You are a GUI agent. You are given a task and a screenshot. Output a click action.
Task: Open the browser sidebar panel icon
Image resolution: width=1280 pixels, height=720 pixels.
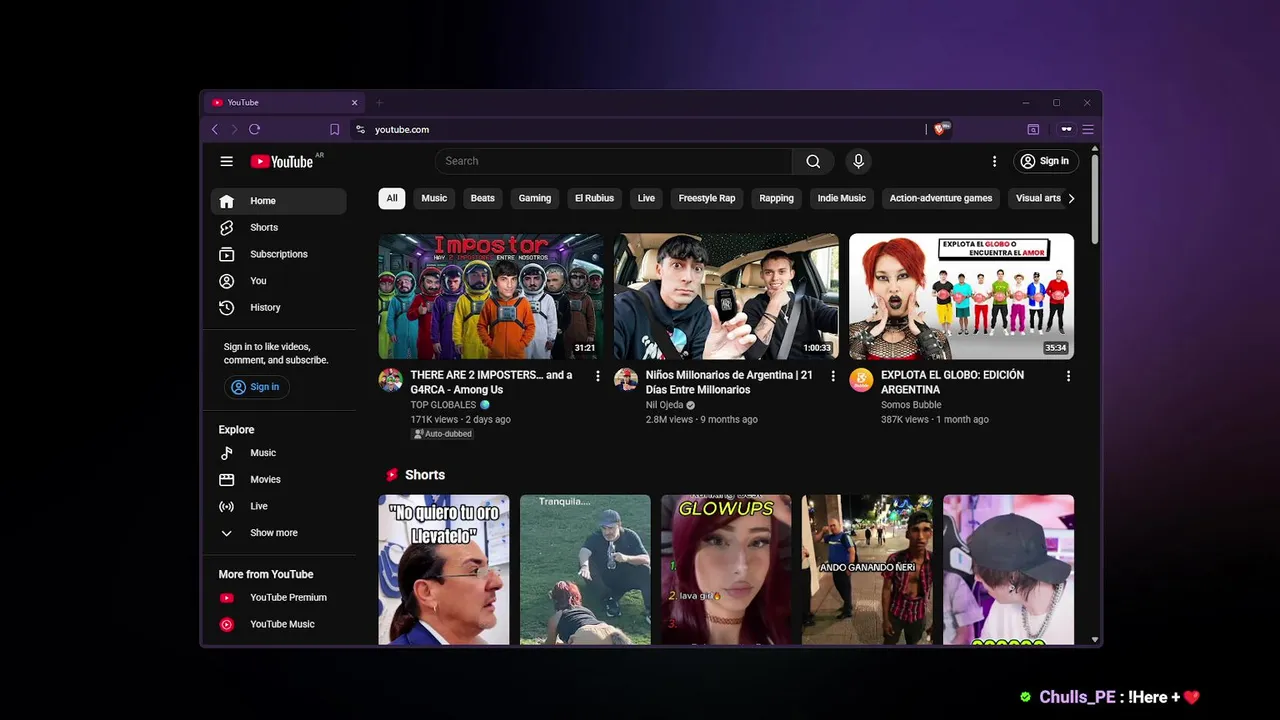click(x=1033, y=129)
